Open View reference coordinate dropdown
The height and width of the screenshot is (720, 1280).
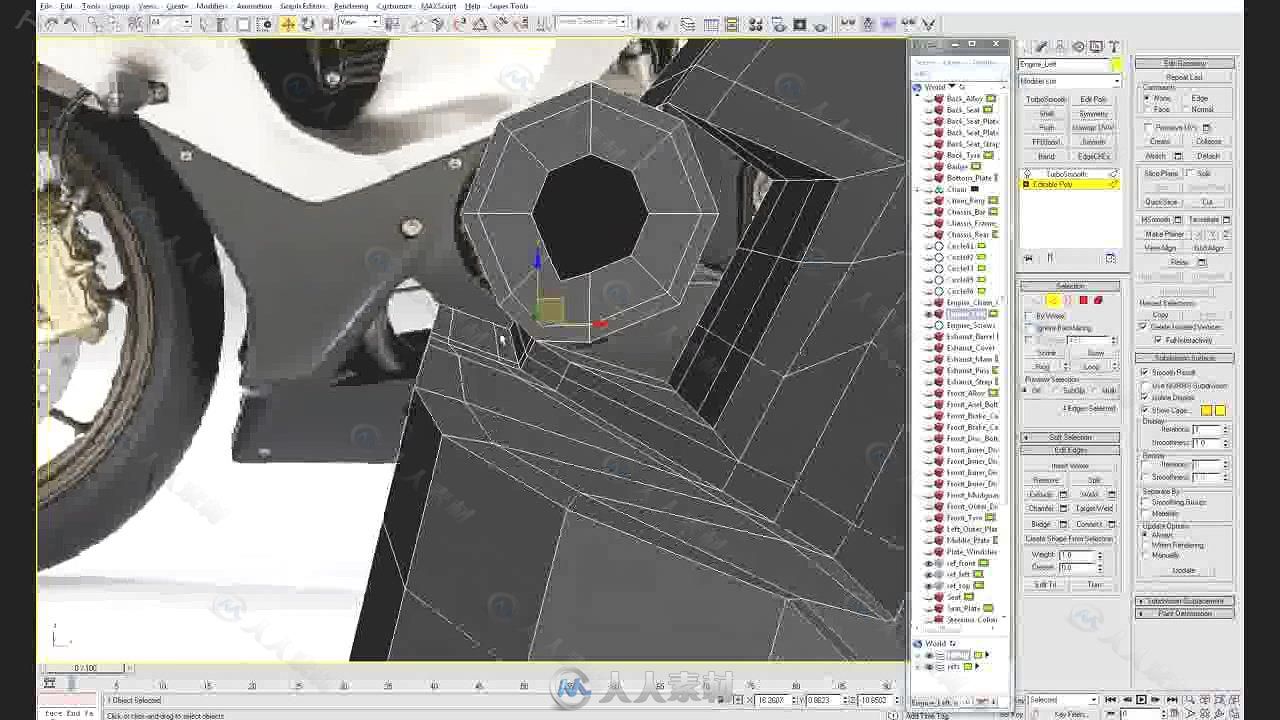pos(359,22)
